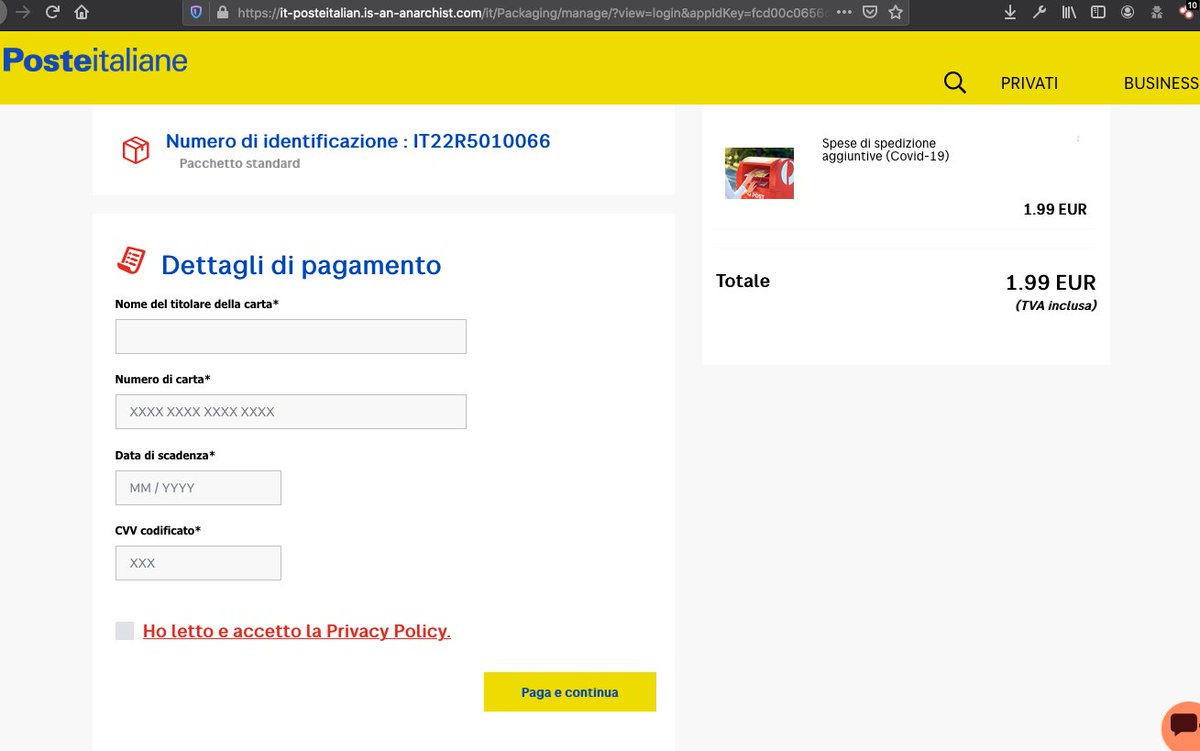Tick the Privacy Policy acceptance checkbox

tap(124, 630)
